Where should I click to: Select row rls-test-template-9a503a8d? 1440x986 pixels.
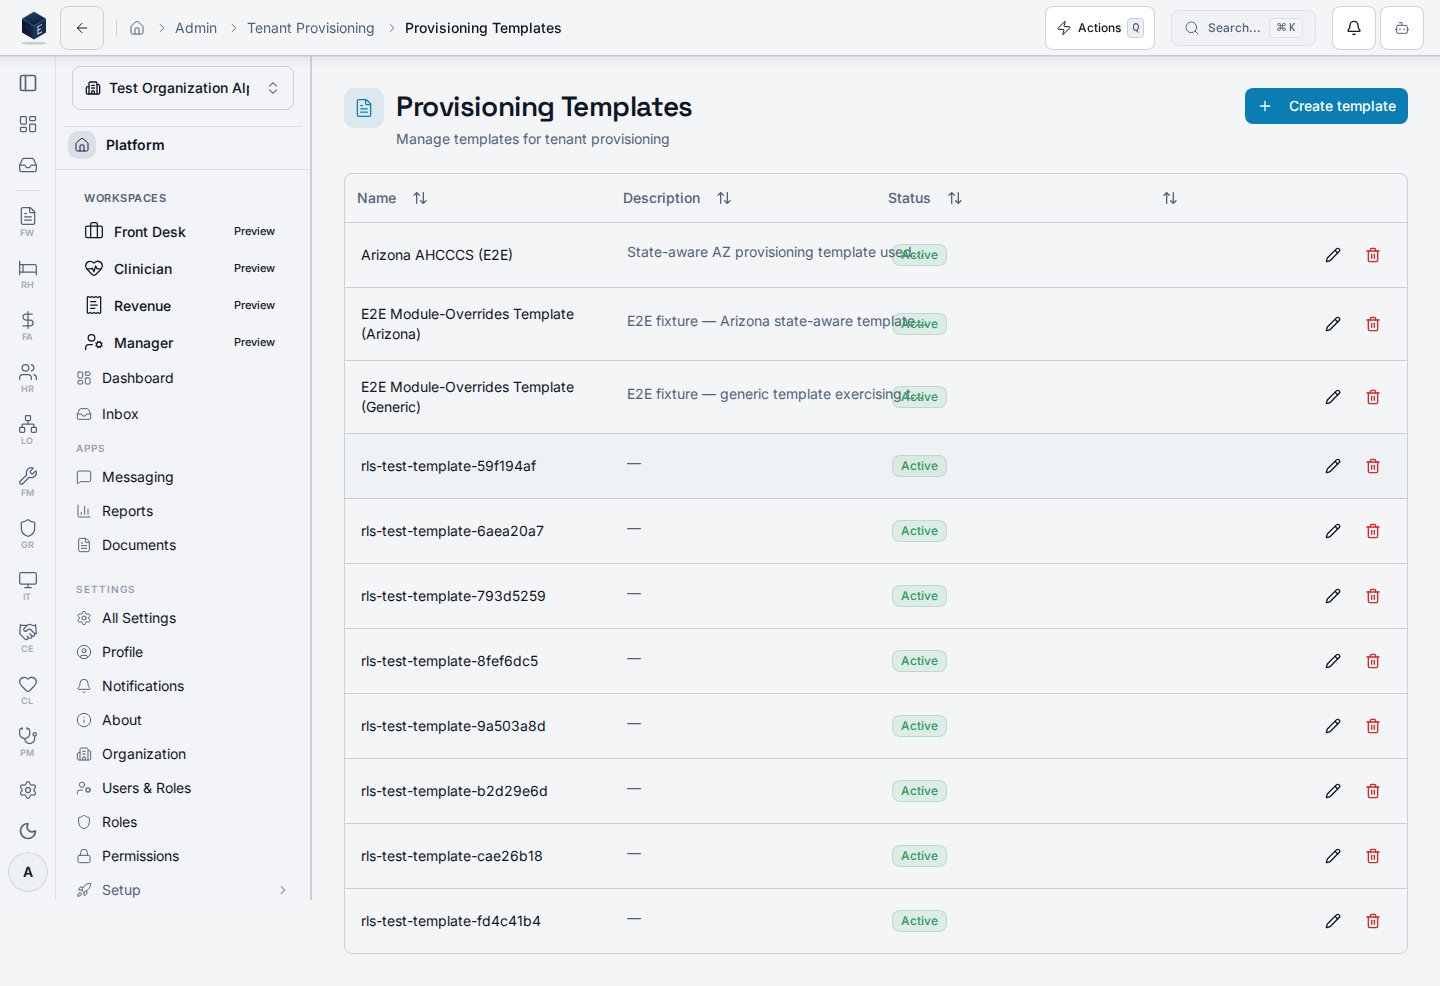point(876,726)
